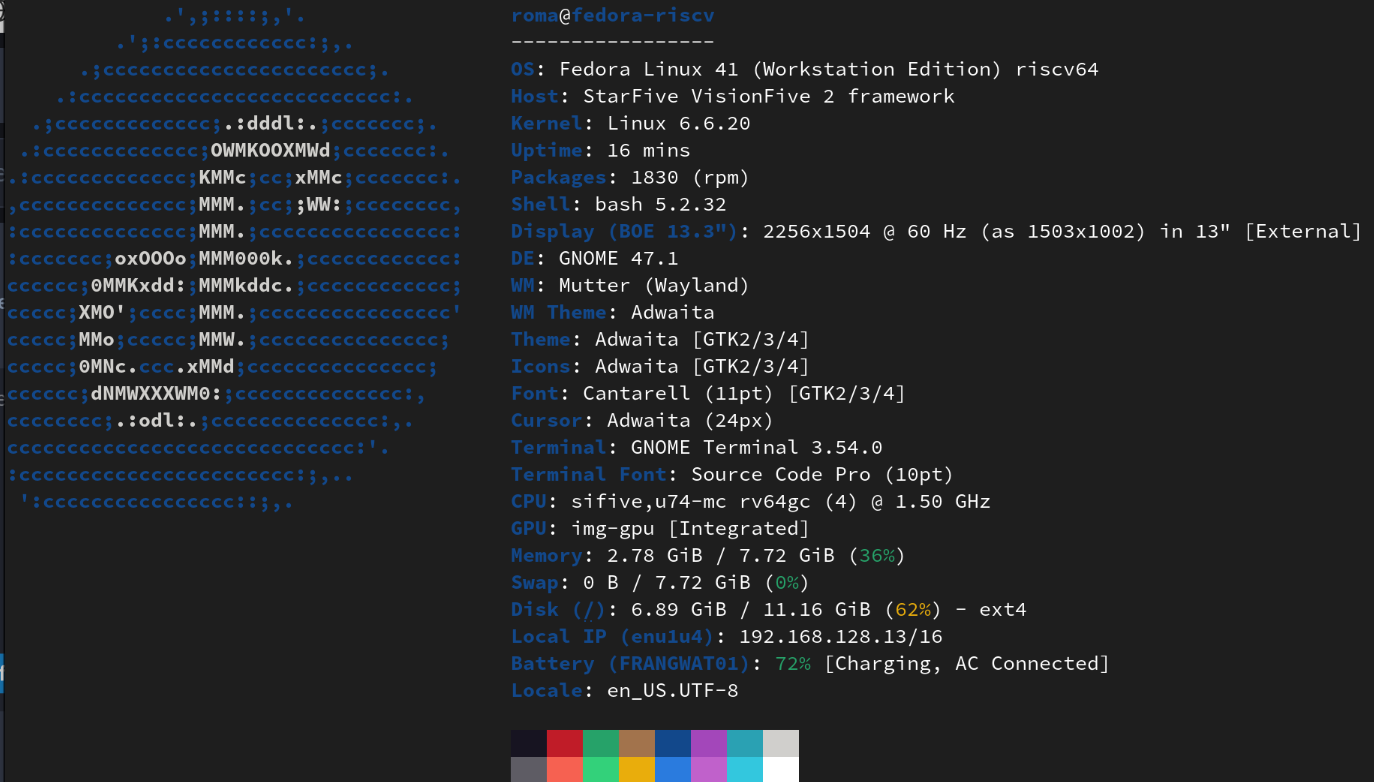Image resolution: width=1374 pixels, height=782 pixels.
Task: Click the "GNOME 47.1" desktop environment value
Action: click(618, 258)
